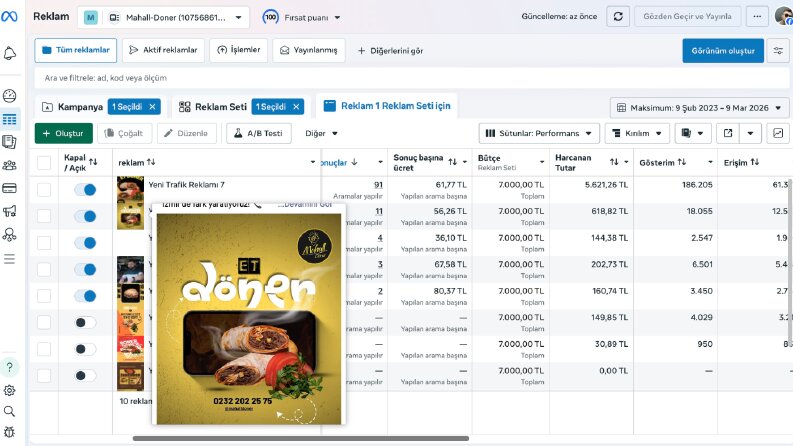Open bug report icon in sidebar
The image size is (793, 446).
10,432
